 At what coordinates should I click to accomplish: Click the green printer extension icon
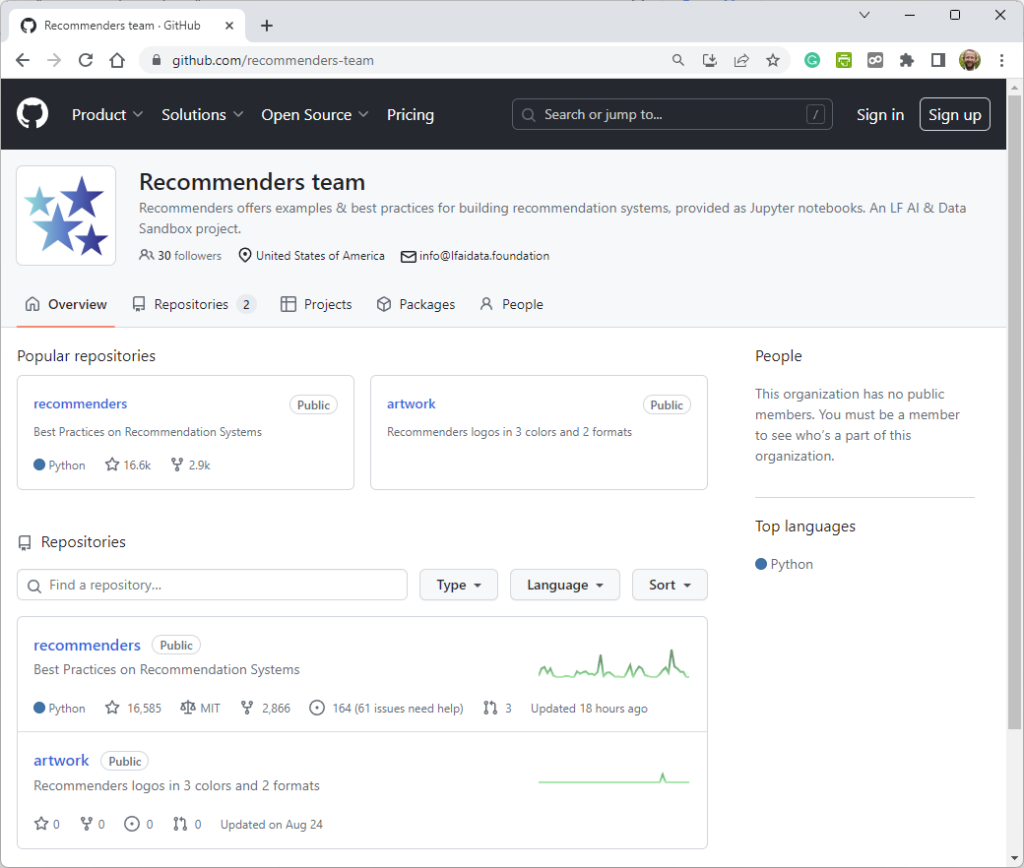pos(844,60)
